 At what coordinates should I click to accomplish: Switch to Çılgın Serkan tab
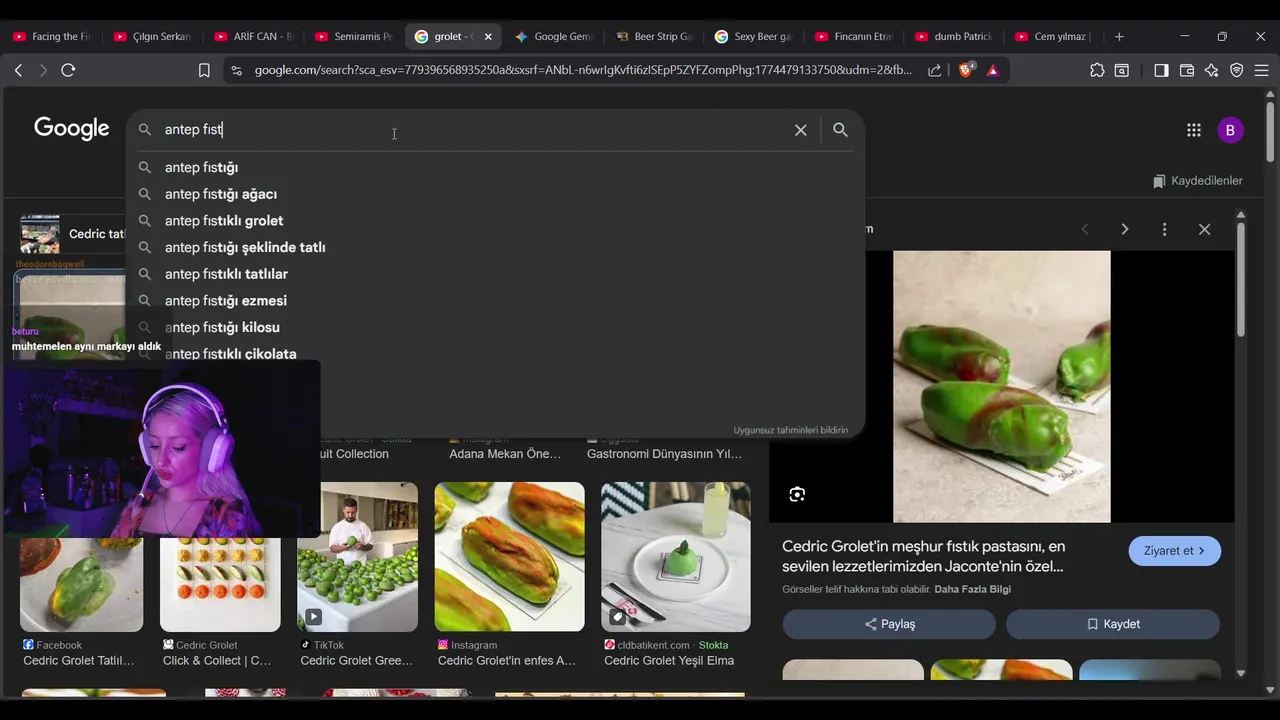pyautogui.click(x=152, y=36)
